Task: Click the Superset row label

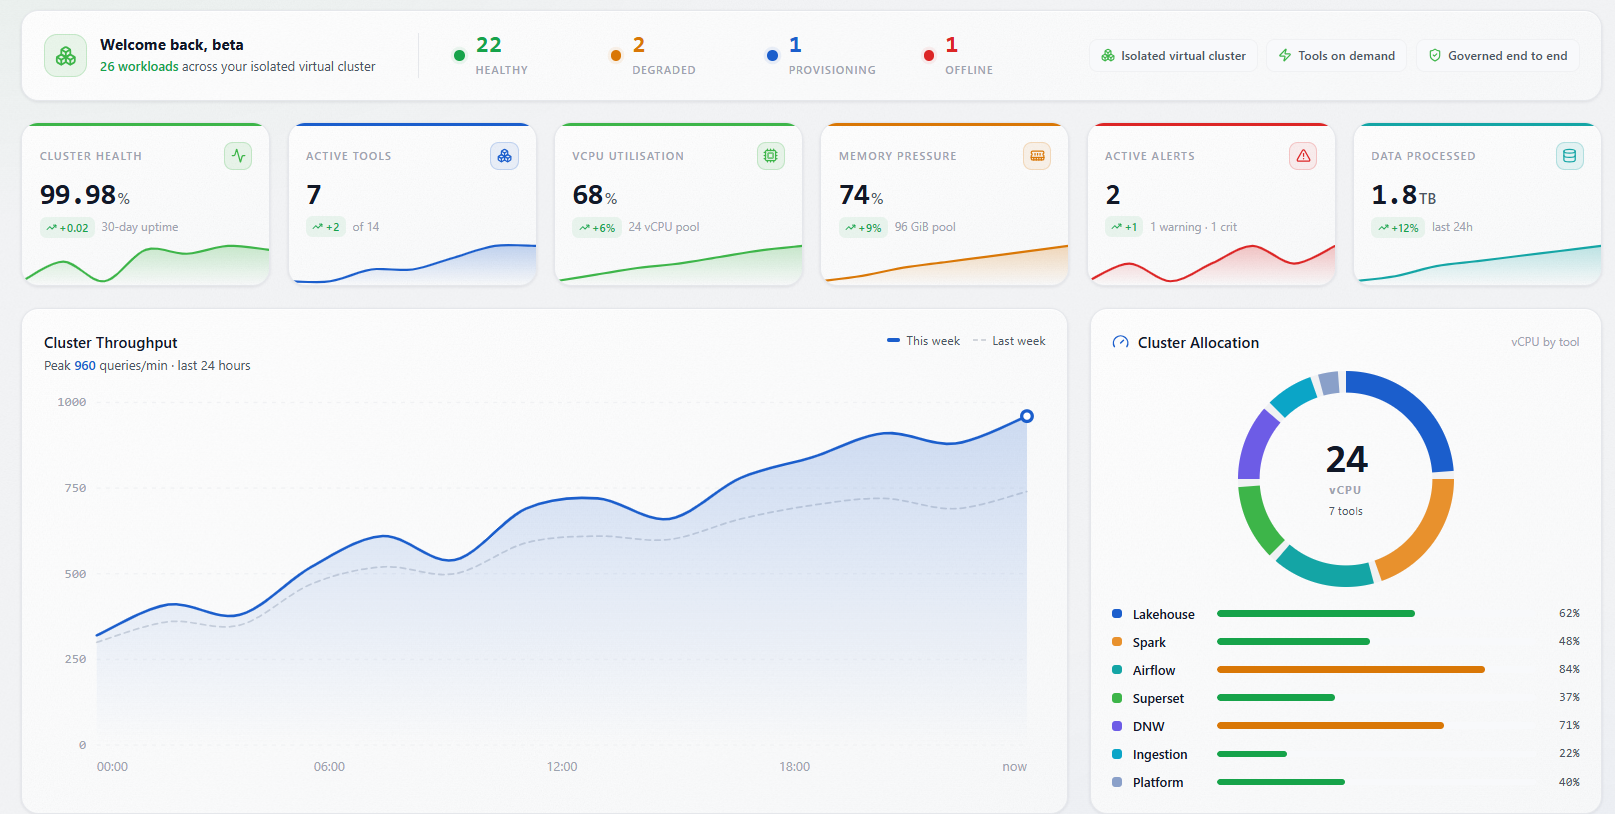Action: [1158, 699]
